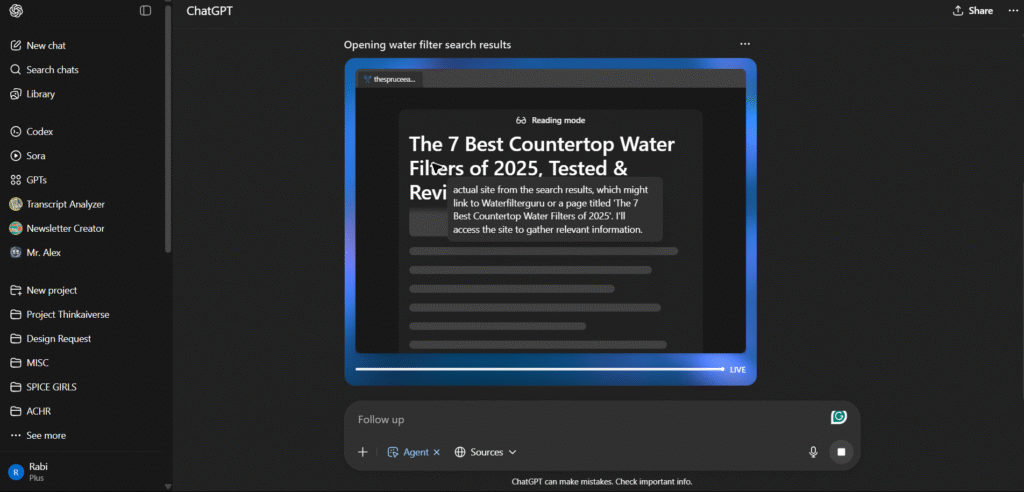
Task: Click the Grammarly icon in the input
Action: (x=839, y=417)
